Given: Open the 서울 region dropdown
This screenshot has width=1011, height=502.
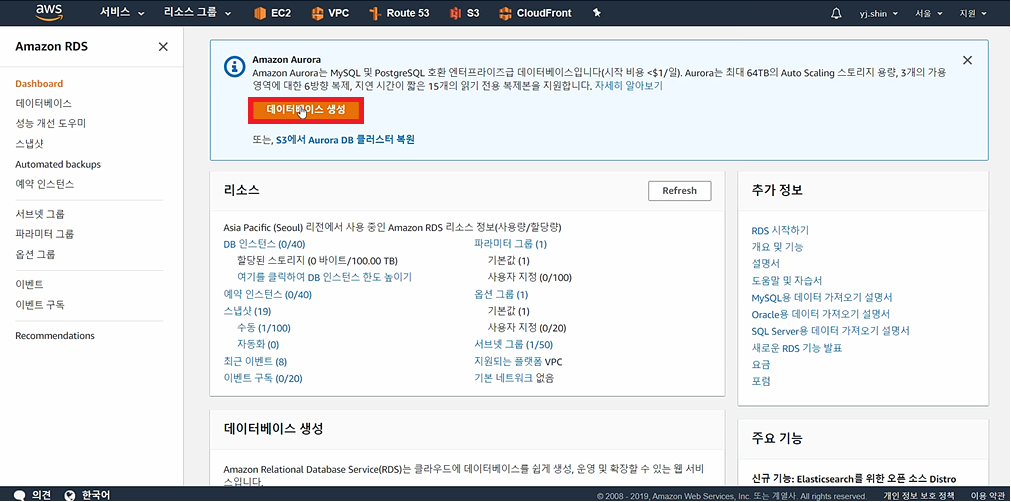Looking at the screenshot, I should (x=929, y=14).
